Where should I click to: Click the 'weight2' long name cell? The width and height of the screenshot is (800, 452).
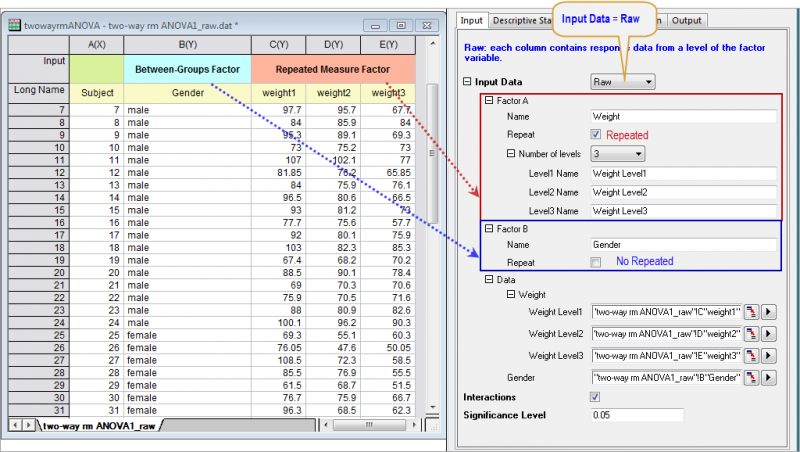[x=333, y=93]
